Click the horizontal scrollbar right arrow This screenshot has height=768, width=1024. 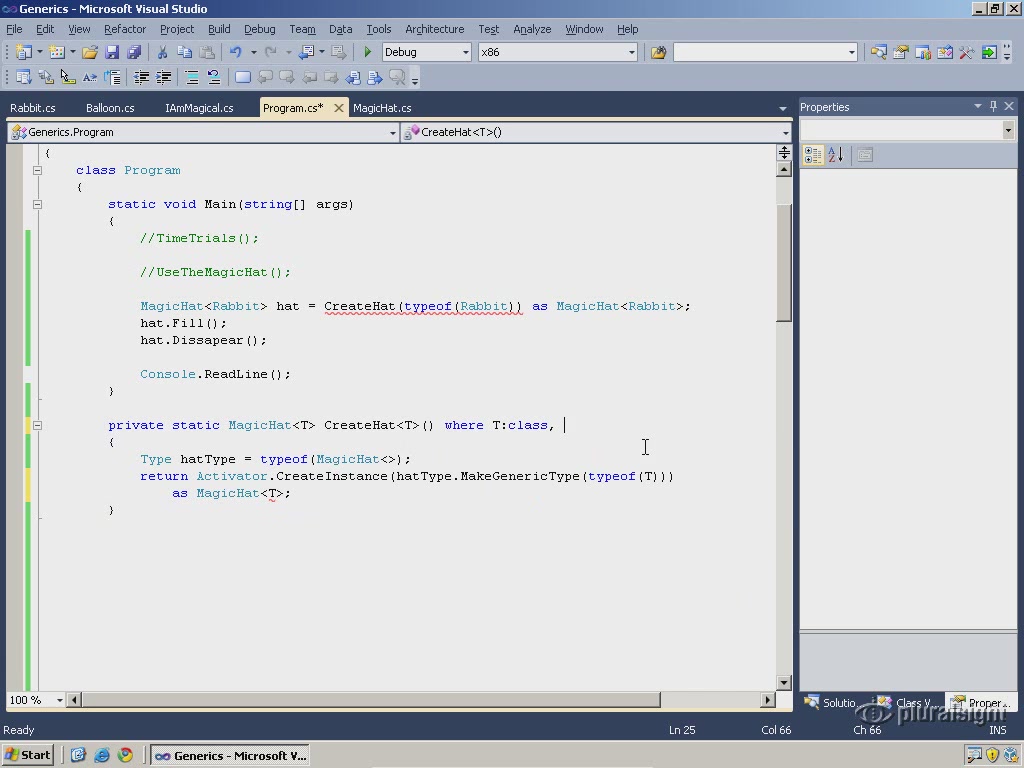(767, 700)
